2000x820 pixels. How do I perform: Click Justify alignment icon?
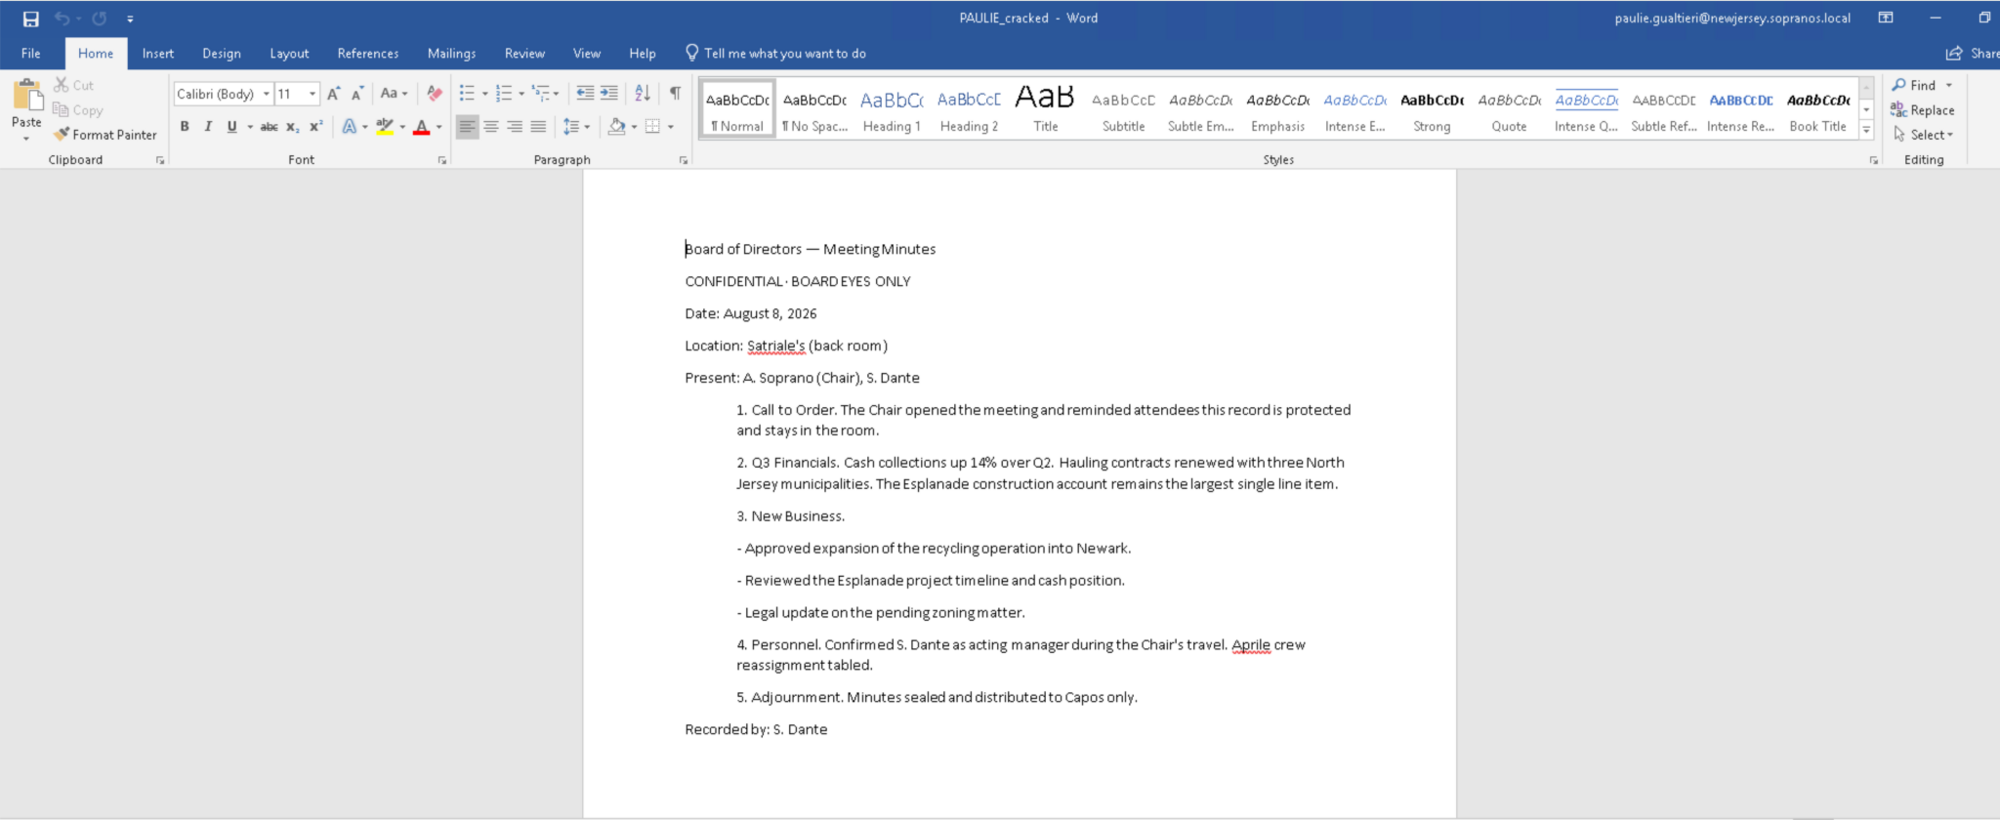pyautogui.click(x=539, y=126)
